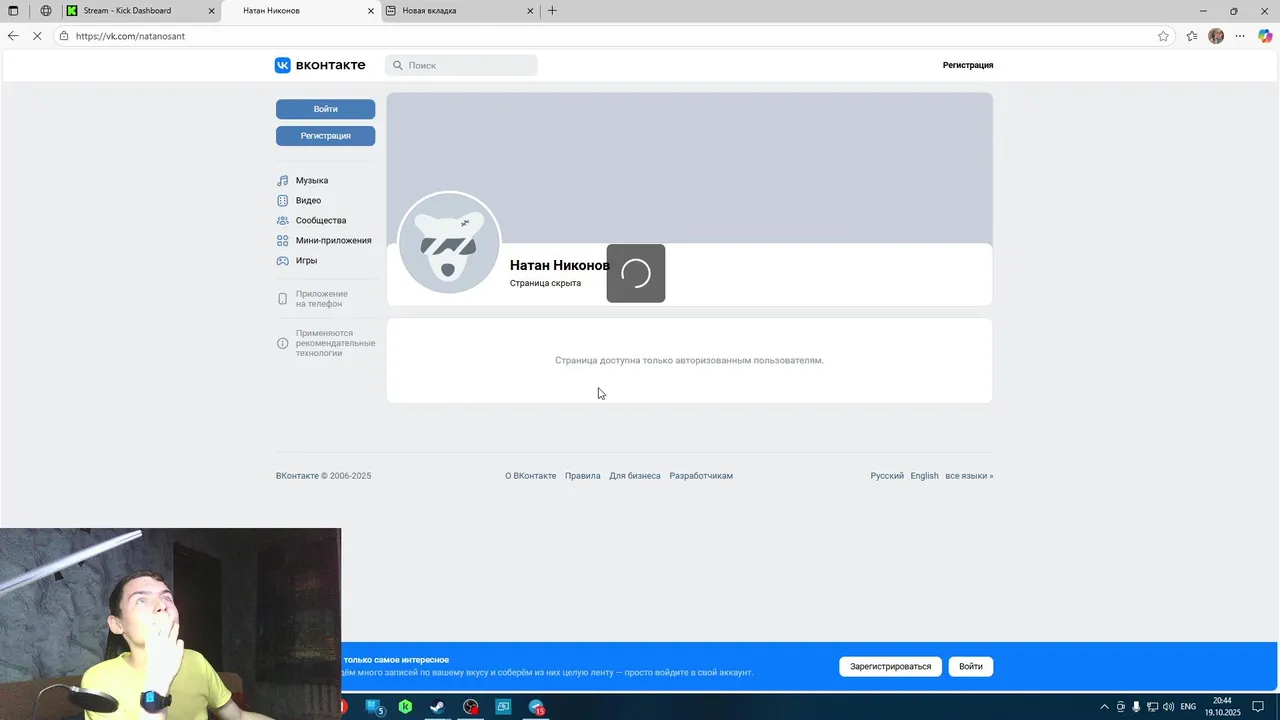The image size is (1280, 720).
Task: Click the sidebar Регистрация button
Action: pos(326,136)
